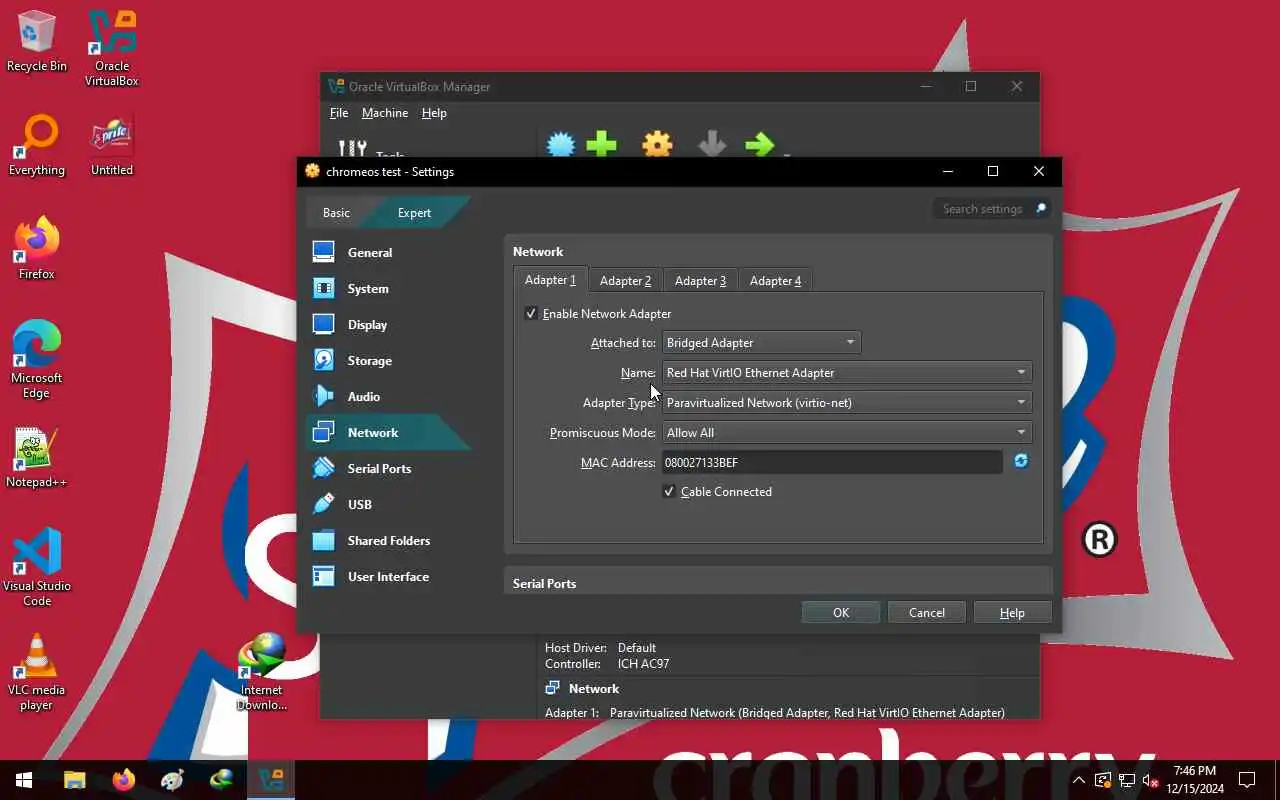Click the MAC Address text field
The image size is (1280, 800).
click(832, 462)
